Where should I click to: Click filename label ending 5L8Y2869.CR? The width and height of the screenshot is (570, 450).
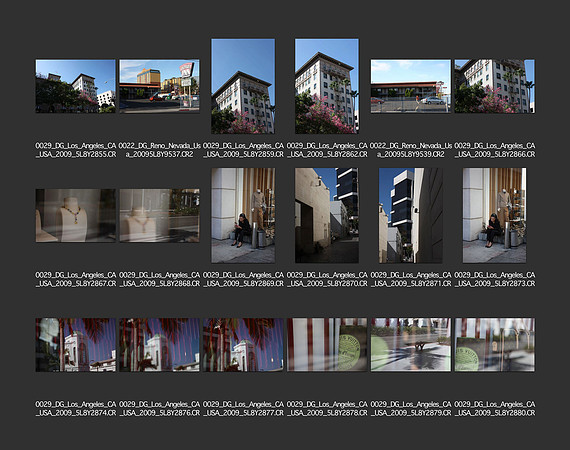243,279
